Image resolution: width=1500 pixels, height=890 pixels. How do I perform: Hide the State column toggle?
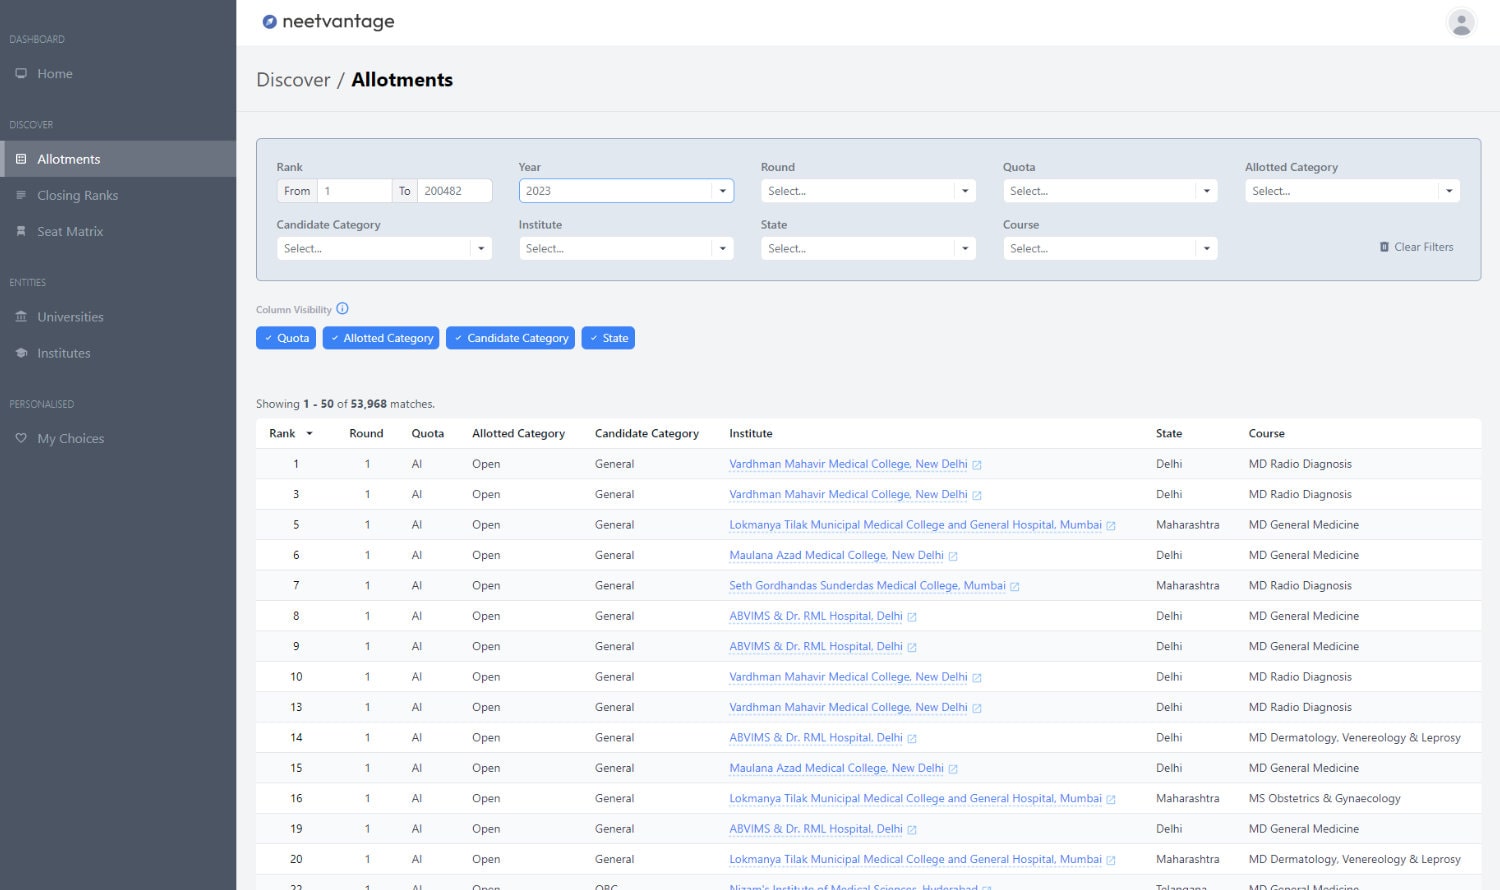(608, 338)
